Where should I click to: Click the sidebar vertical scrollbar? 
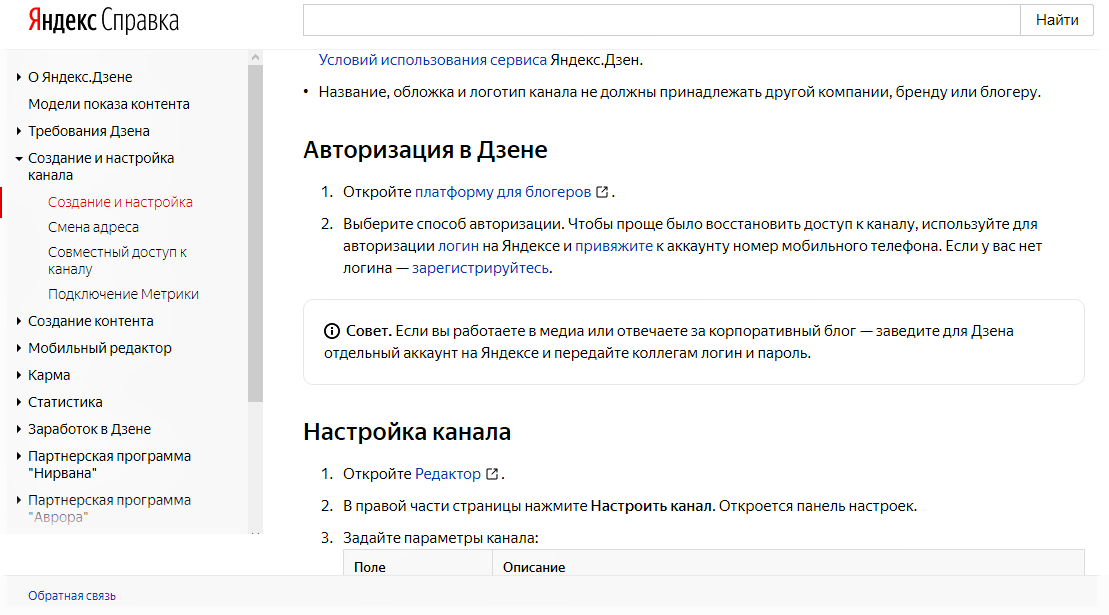(255, 233)
